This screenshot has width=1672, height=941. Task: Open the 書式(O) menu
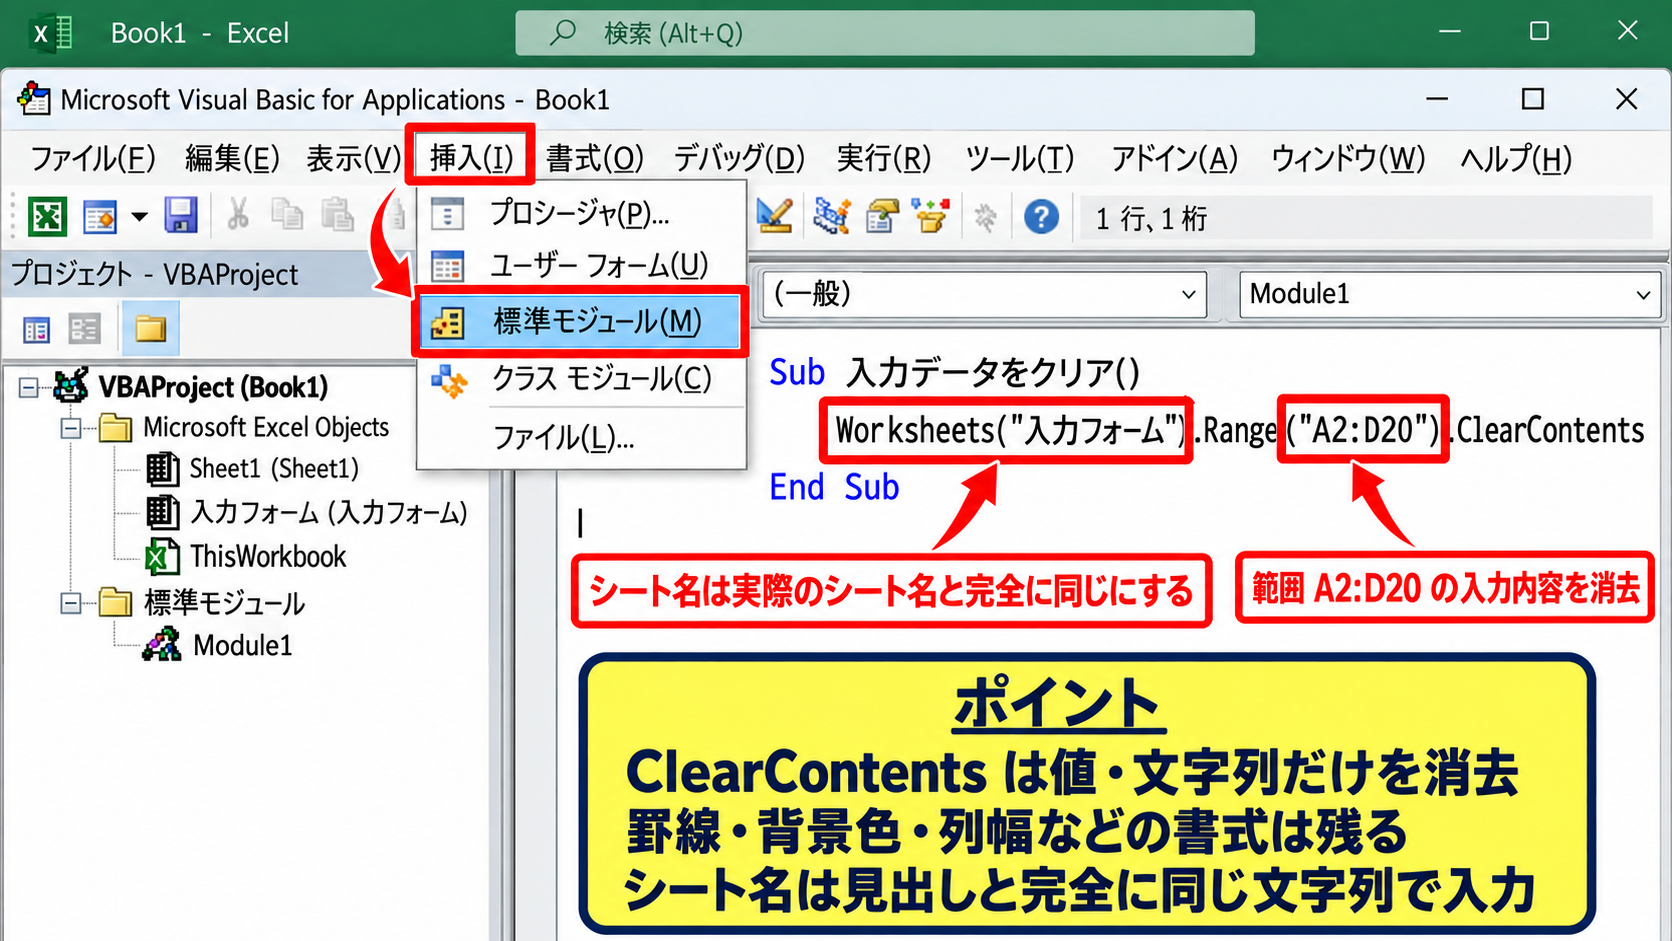point(595,158)
